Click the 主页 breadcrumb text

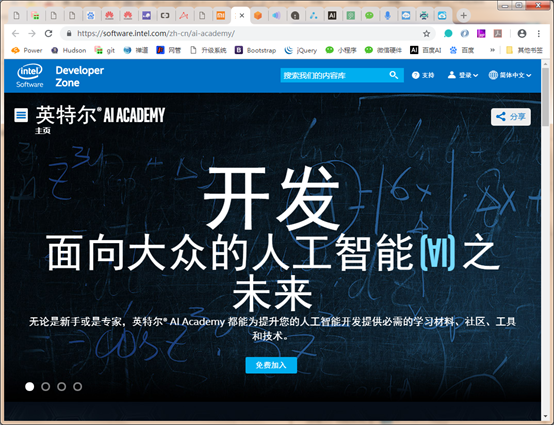[x=43, y=131]
